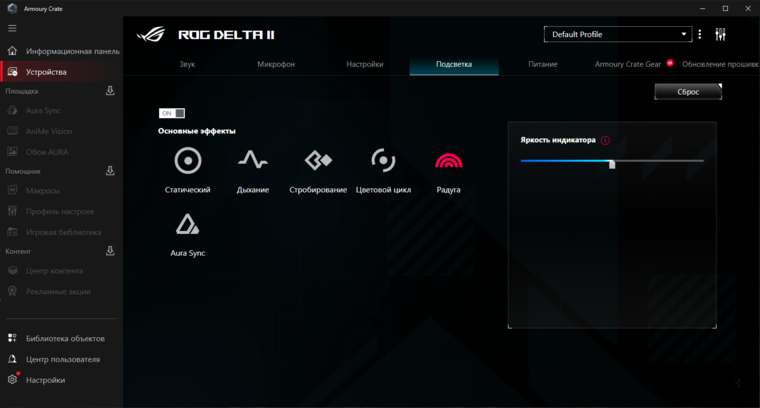Expand the Default Profile dropdown
Screen dimensions: 760x408
(618, 34)
